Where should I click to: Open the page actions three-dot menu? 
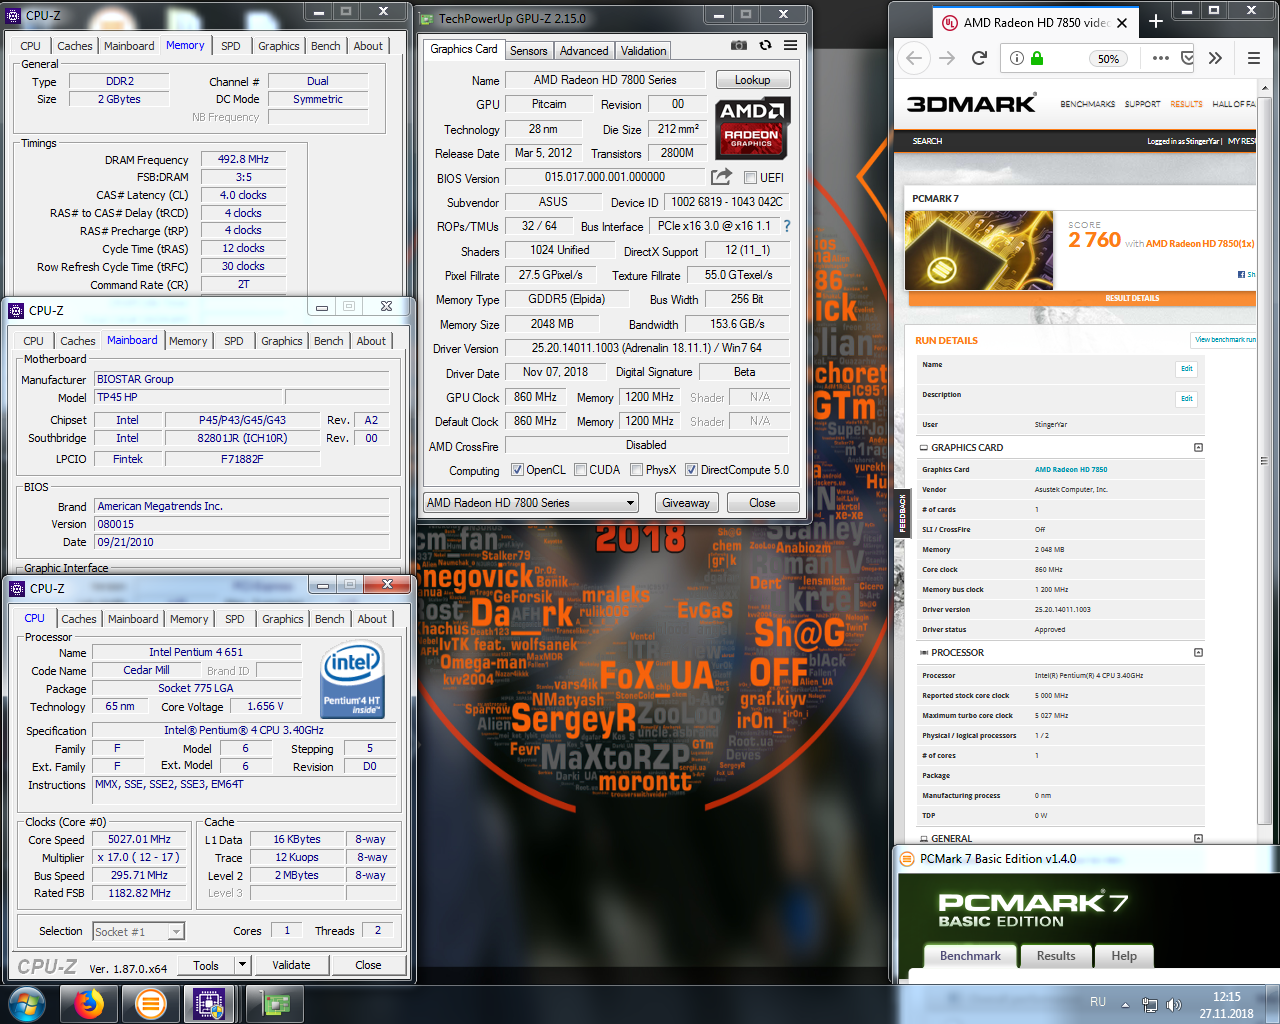[1160, 58]
